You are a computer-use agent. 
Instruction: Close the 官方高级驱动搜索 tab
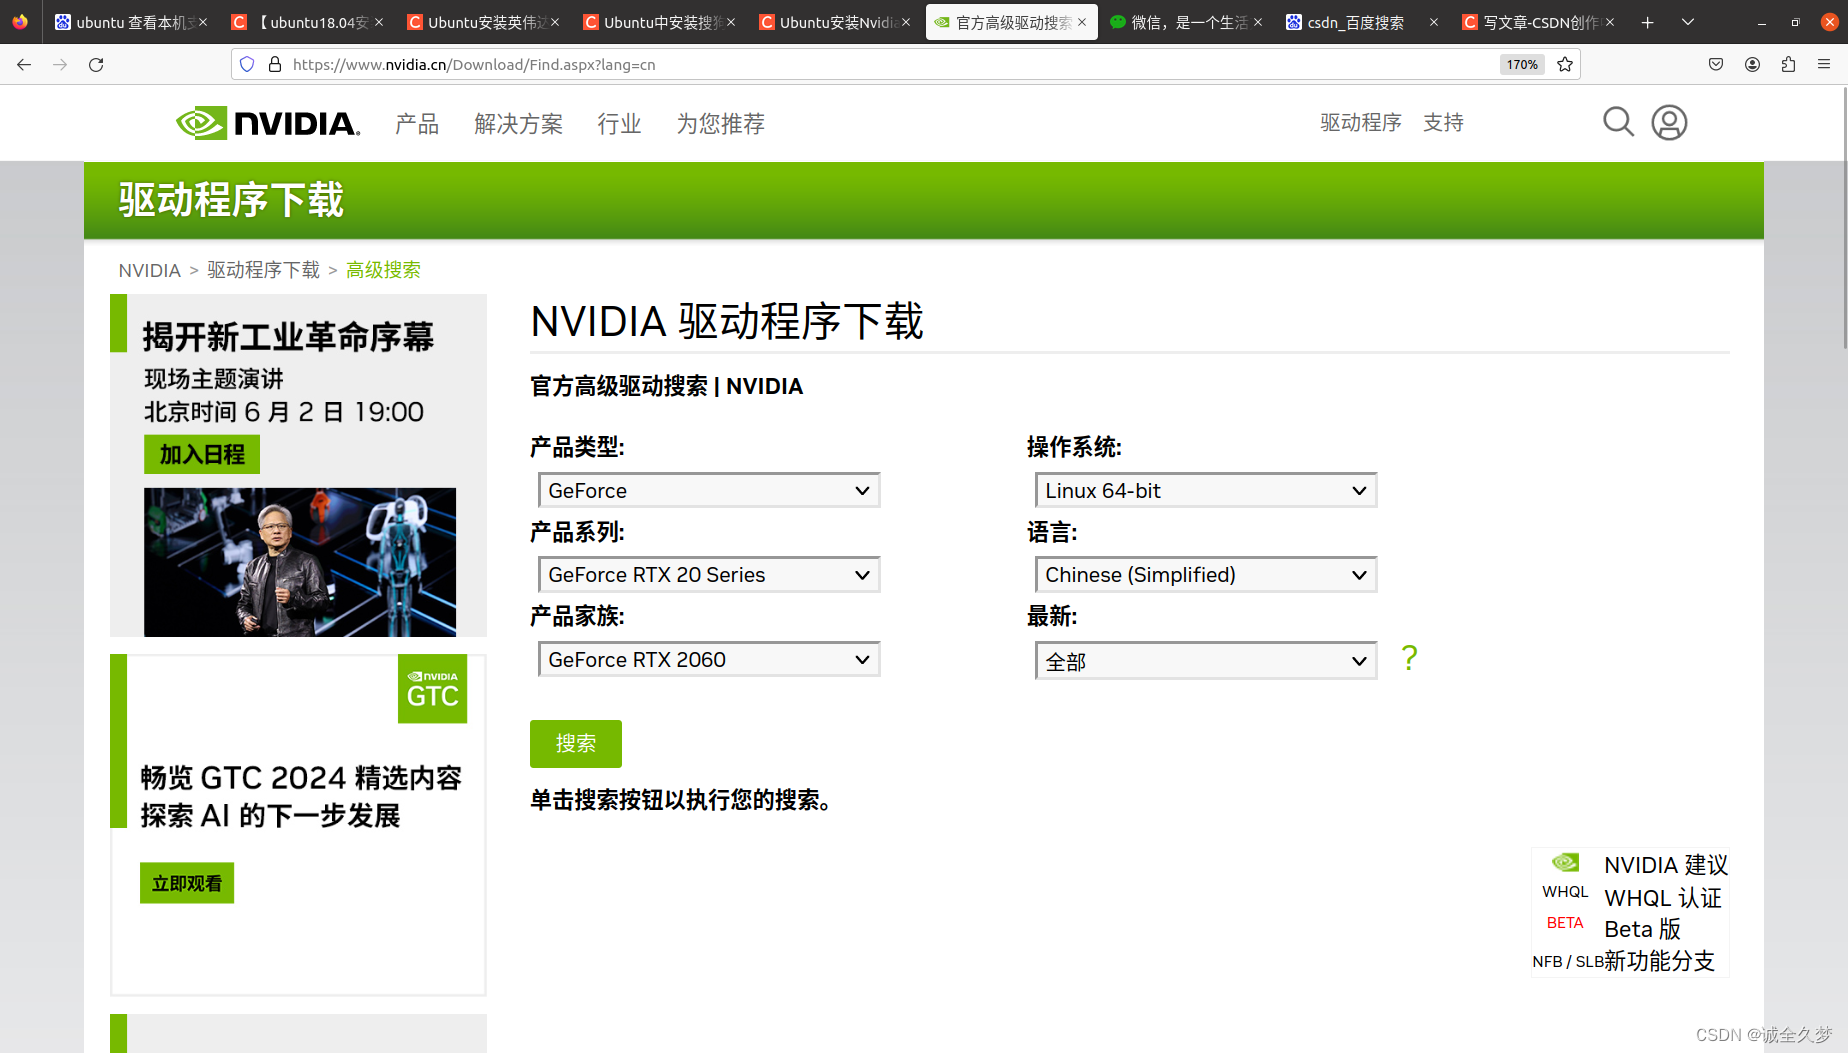(1082, 22)
